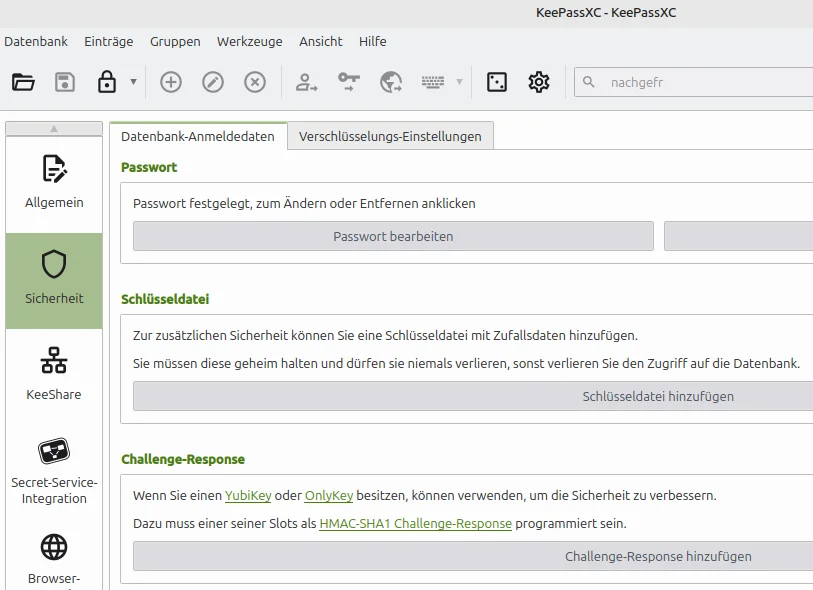Open the password generator dice icon
This screenshot has height=590, width=813.
tap(497, 82)
